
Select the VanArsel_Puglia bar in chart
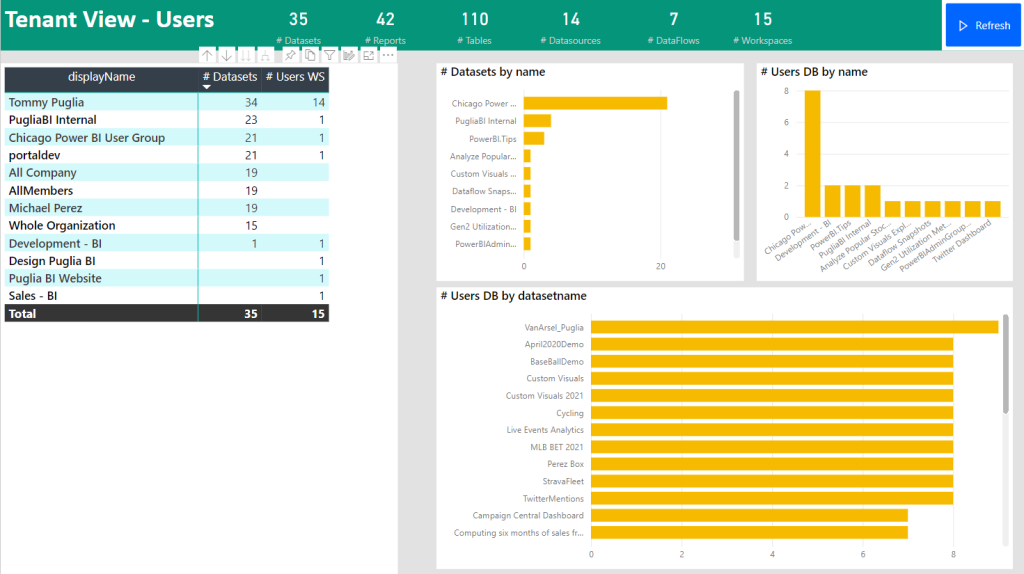click(795, 327)
